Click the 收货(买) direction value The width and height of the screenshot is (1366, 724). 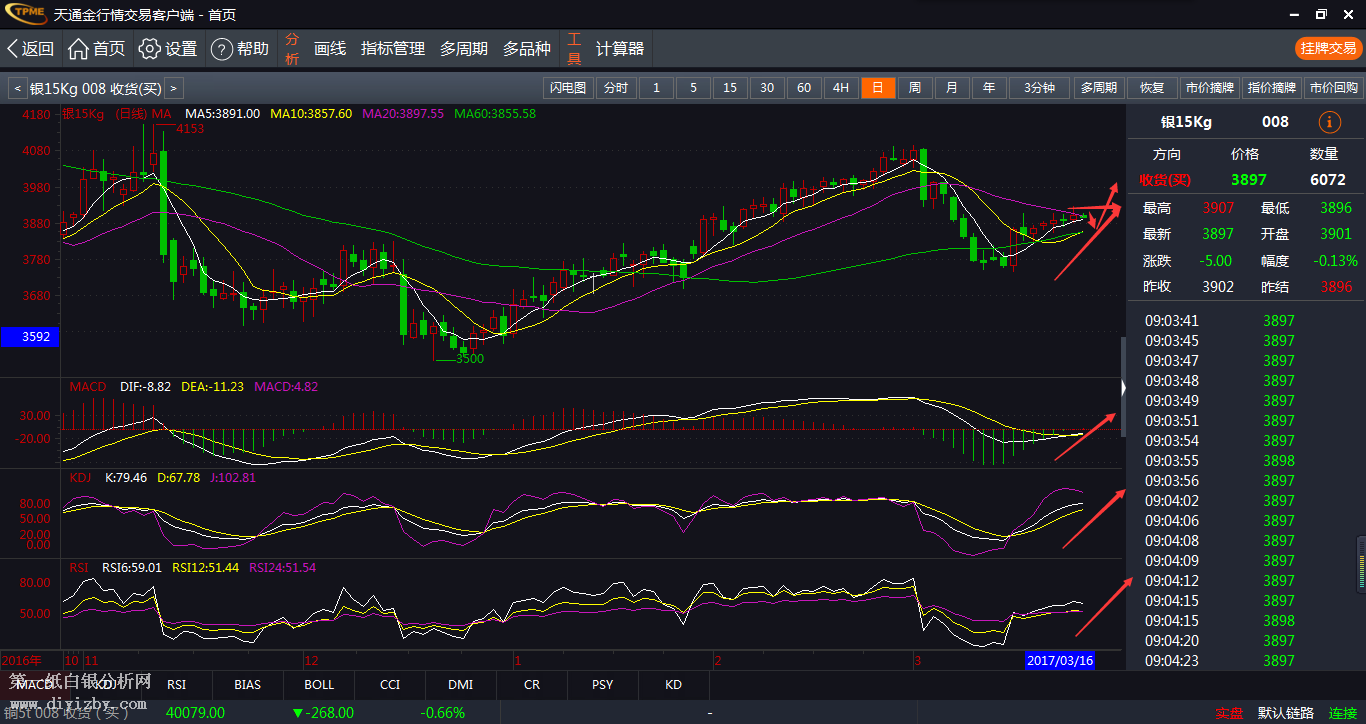tap(1167, 180)
